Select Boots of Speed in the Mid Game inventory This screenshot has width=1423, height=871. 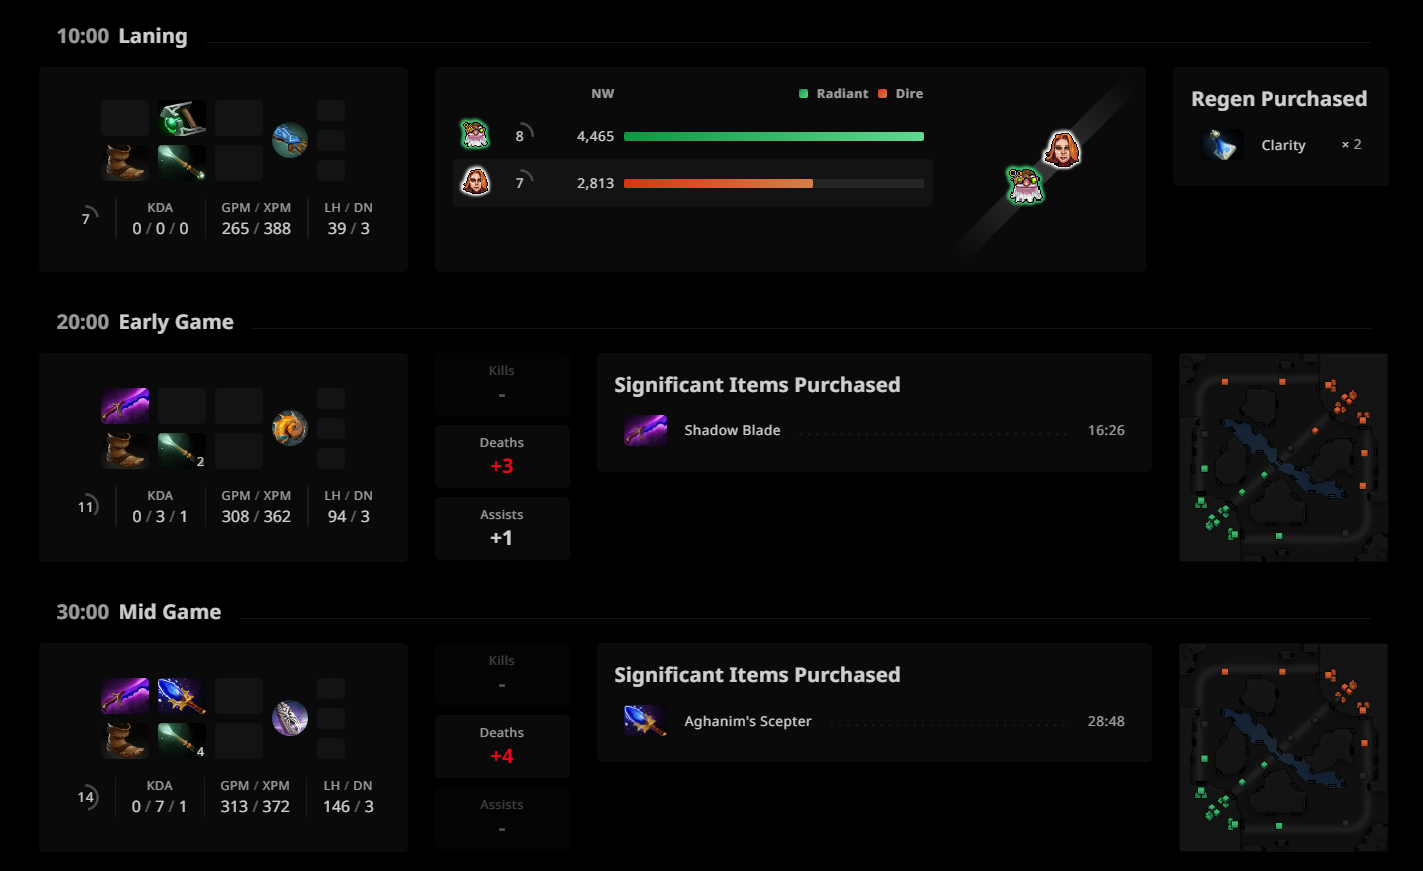coord(125,740)
